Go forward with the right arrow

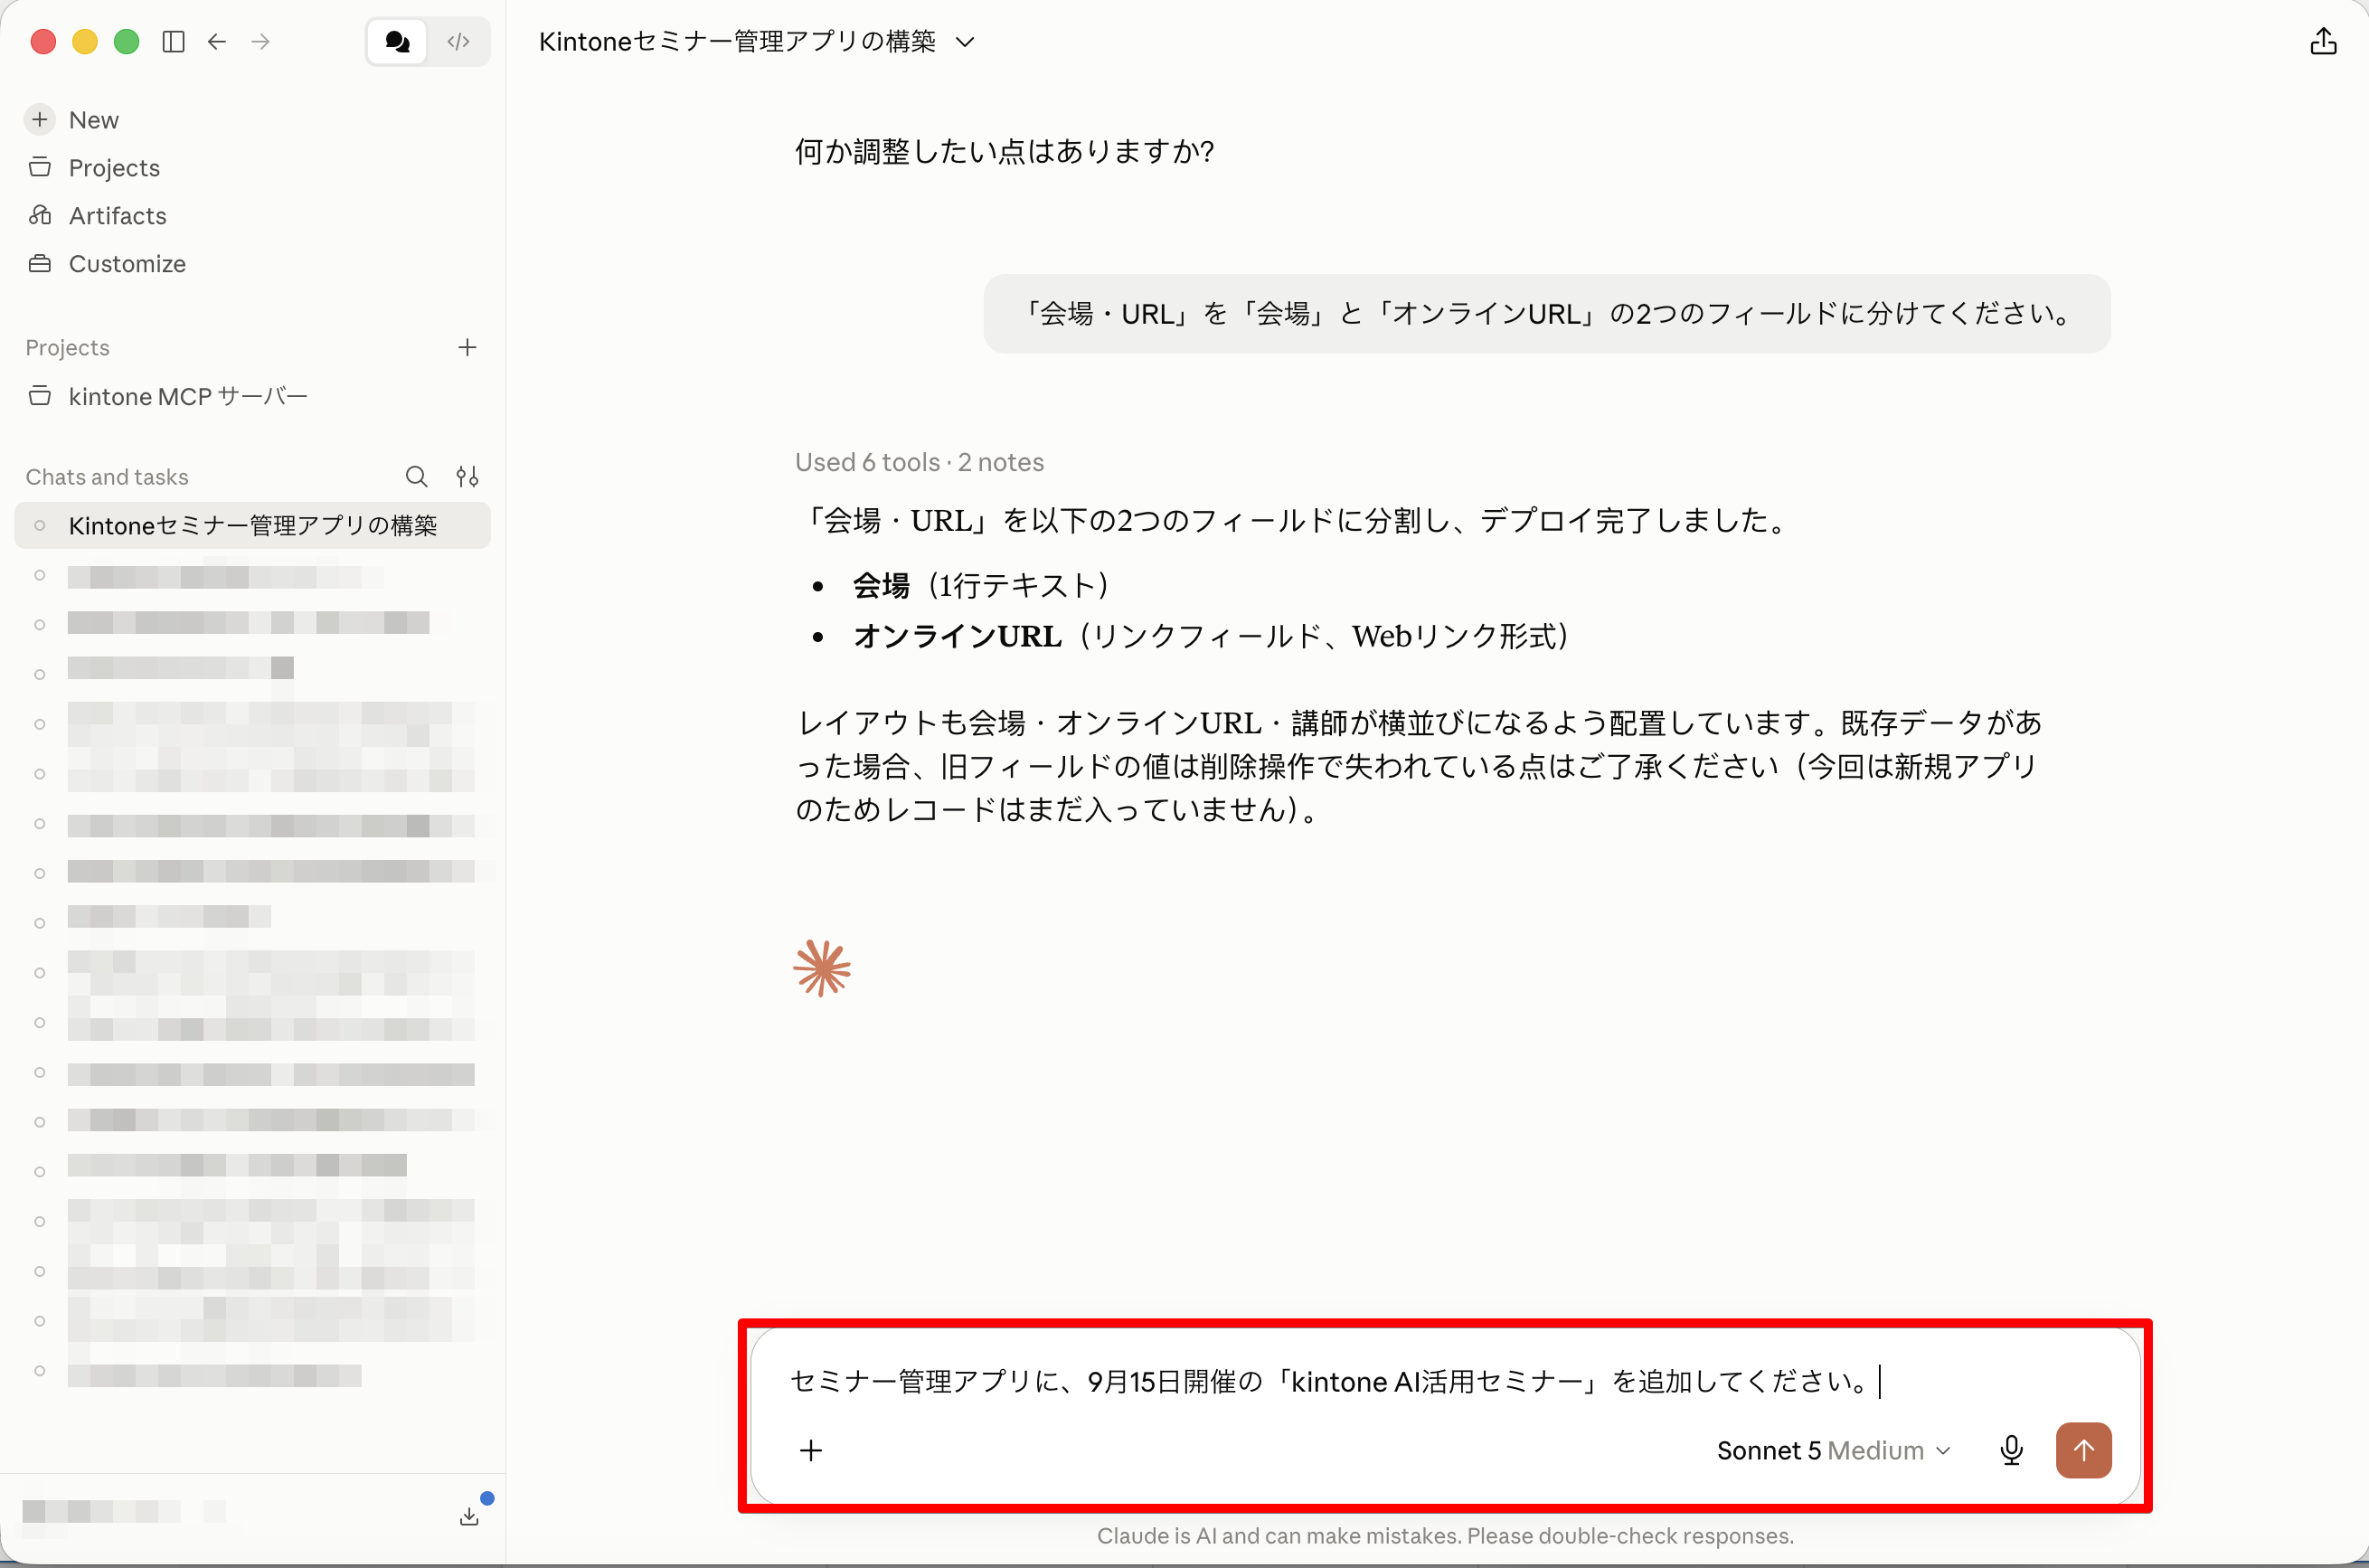coord(261,41)
